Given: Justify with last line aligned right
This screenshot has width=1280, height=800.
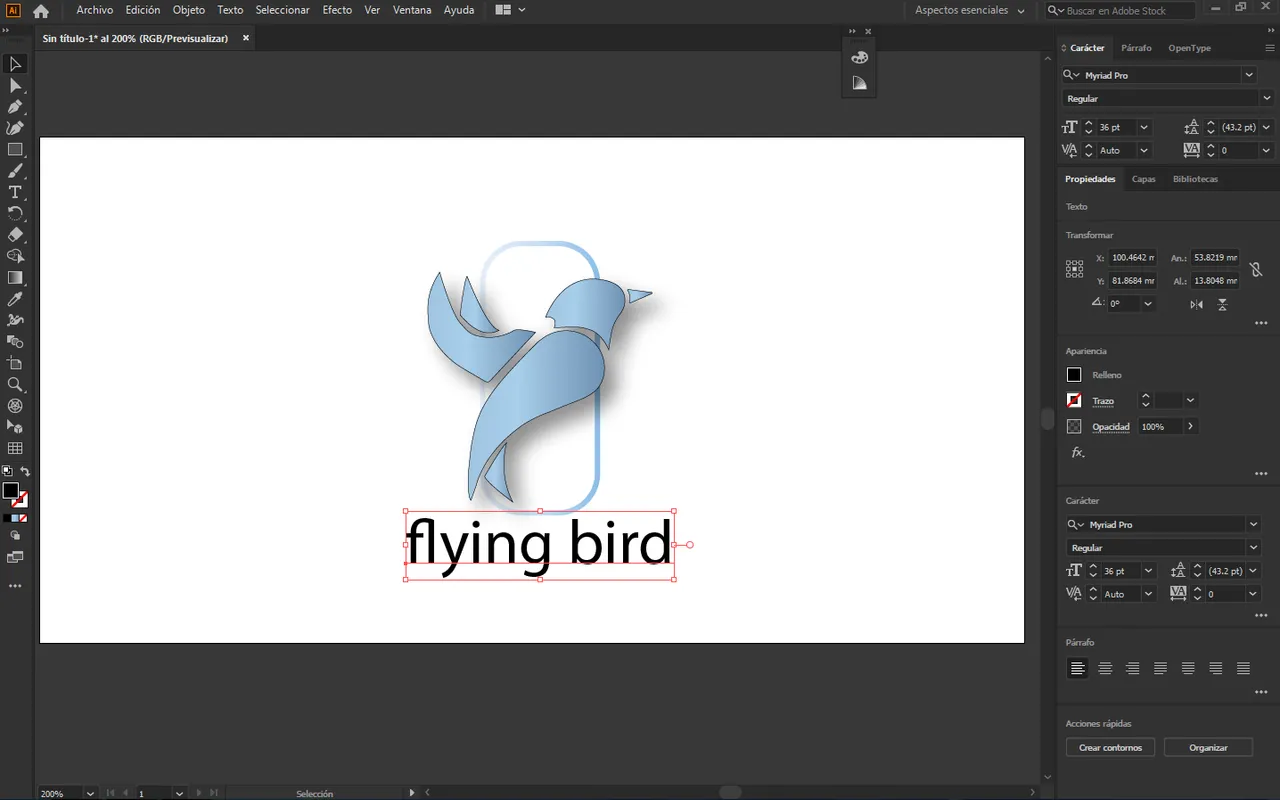Looking at the screenshot, I should [x=1216, y=668].
